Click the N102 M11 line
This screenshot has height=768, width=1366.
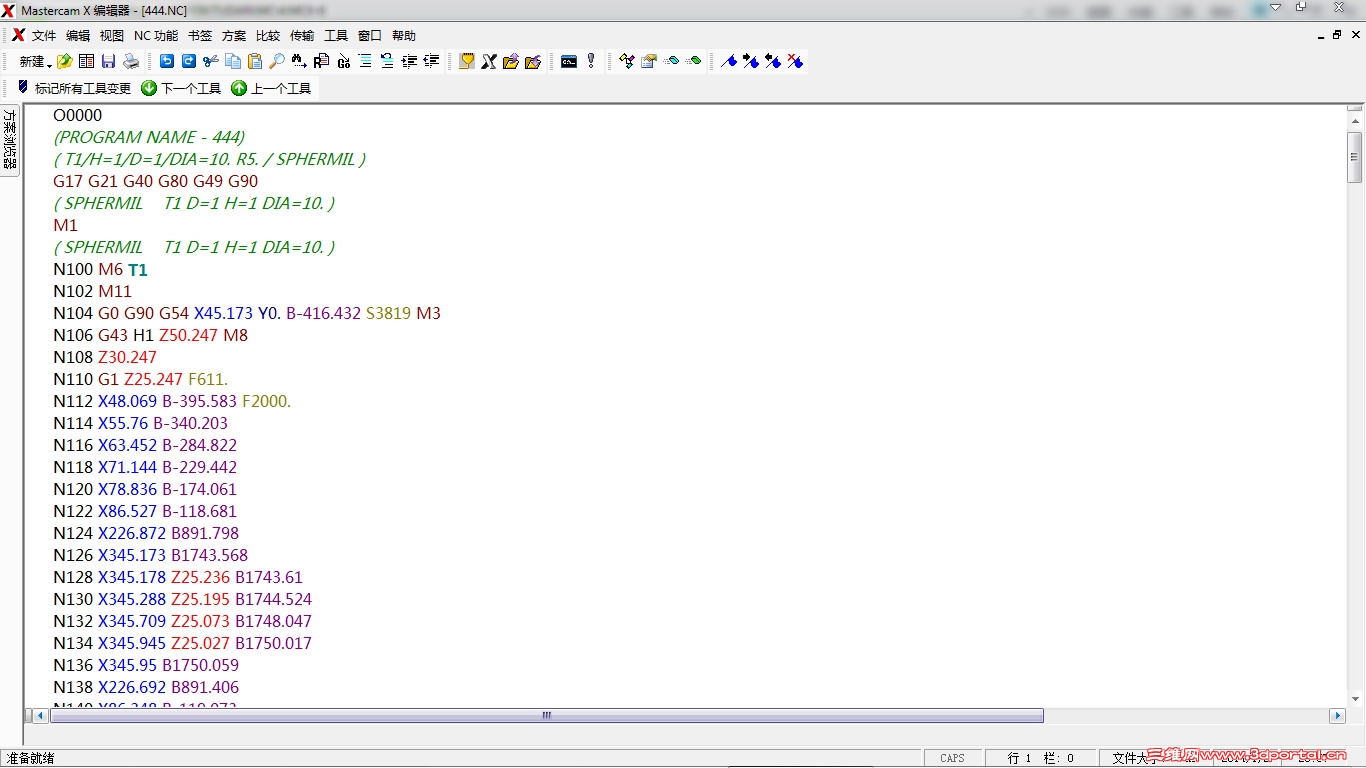pyautogui.click(x=93, y=291)
